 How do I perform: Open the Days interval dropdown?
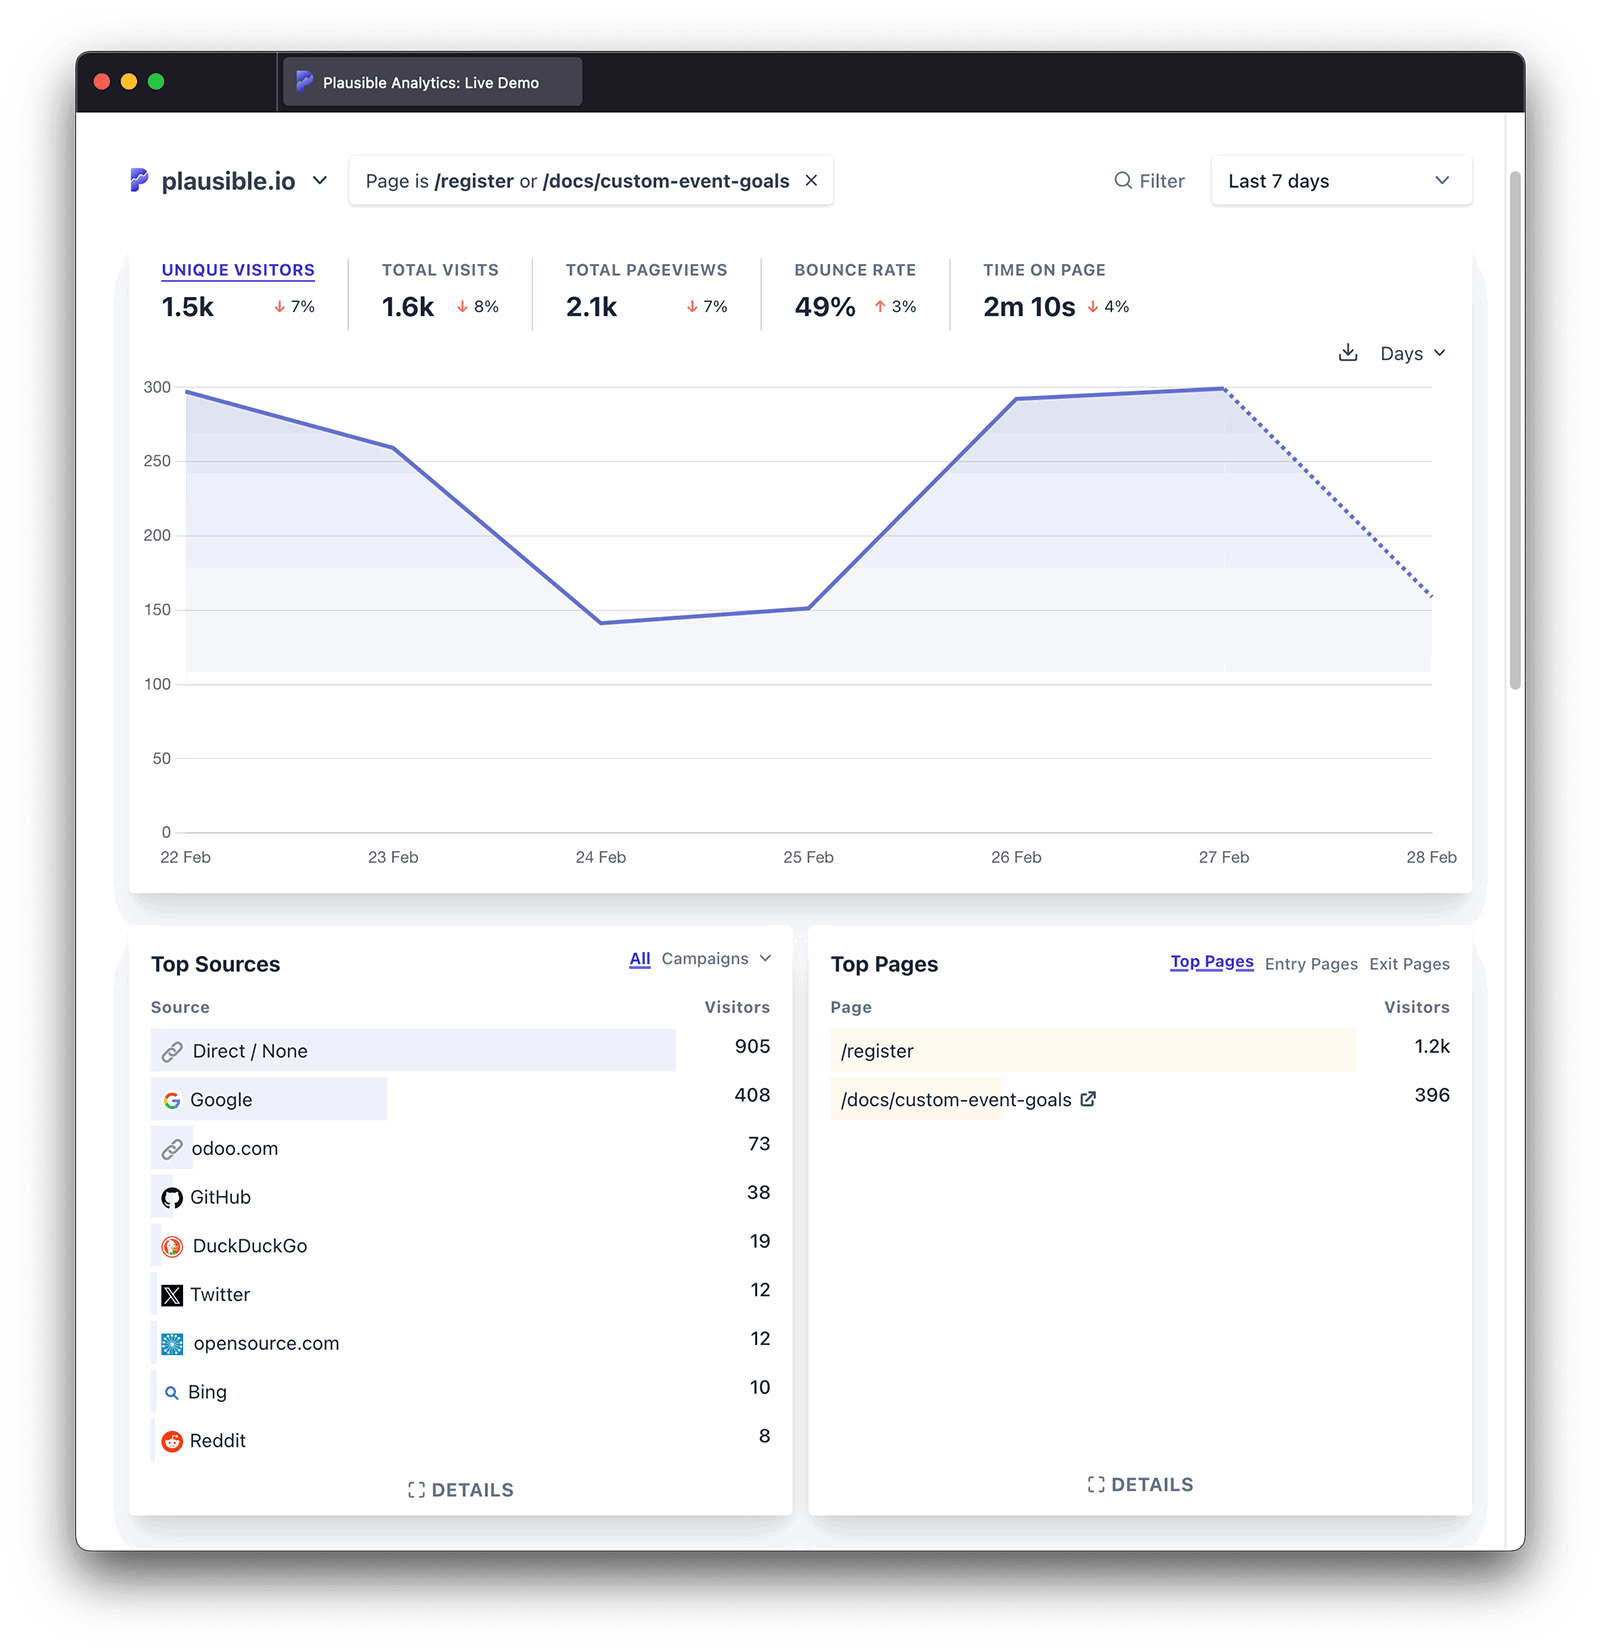point(1412,352)
